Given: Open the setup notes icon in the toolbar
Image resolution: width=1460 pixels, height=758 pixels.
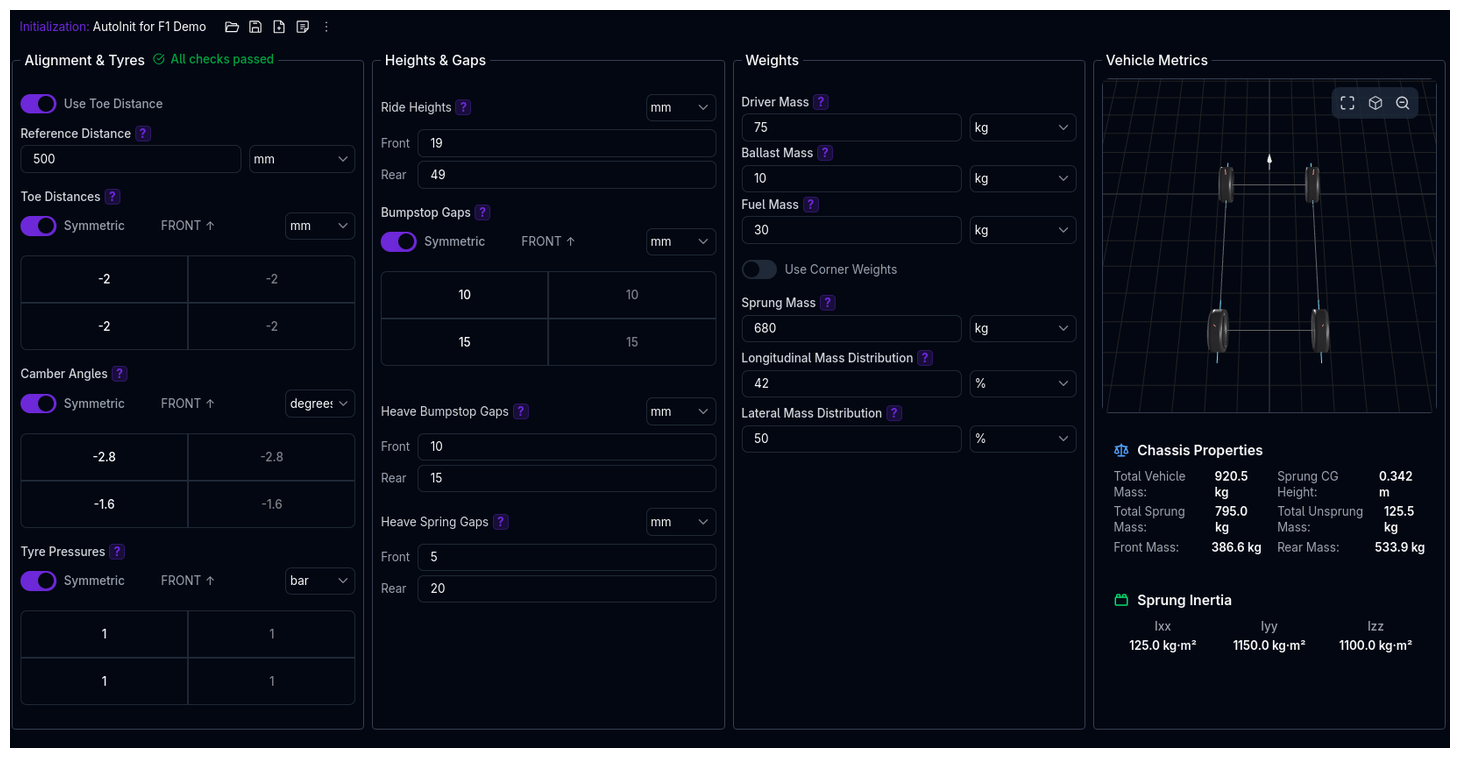Looking at the screenshot, I should 303,26.
